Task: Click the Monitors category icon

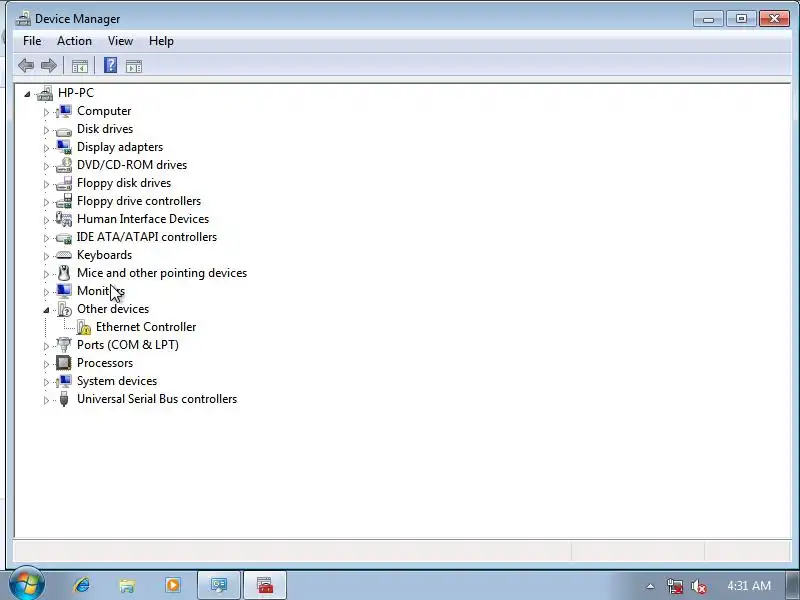Action: pos(64,291)
